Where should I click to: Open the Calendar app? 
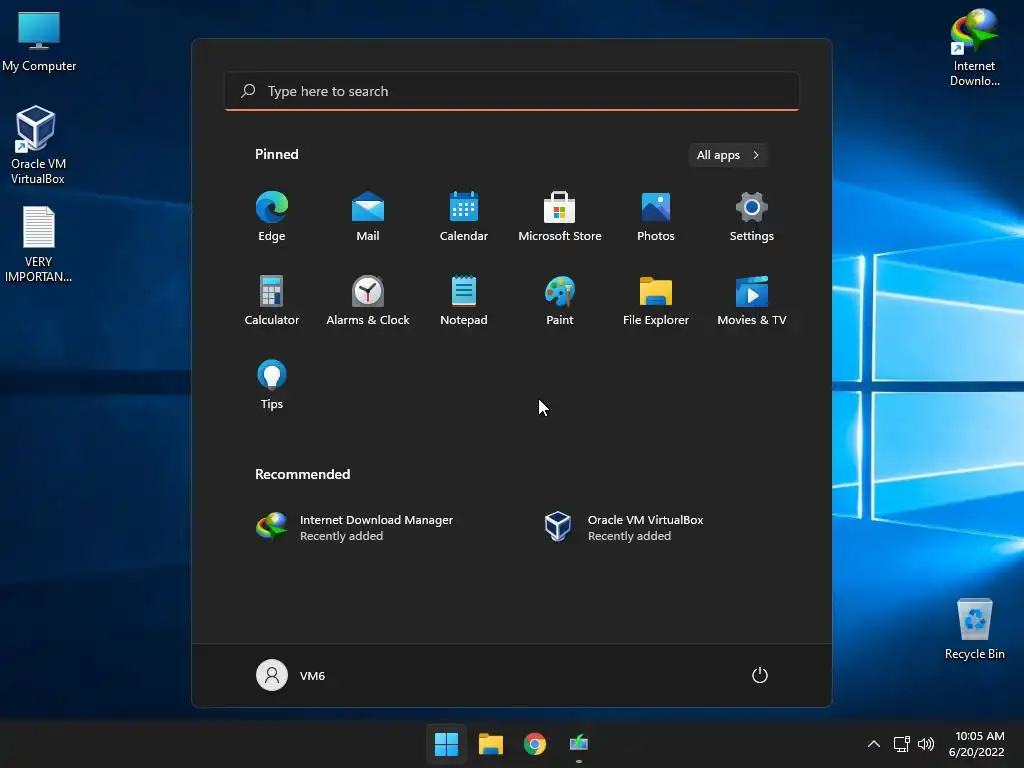click(464, 217)
